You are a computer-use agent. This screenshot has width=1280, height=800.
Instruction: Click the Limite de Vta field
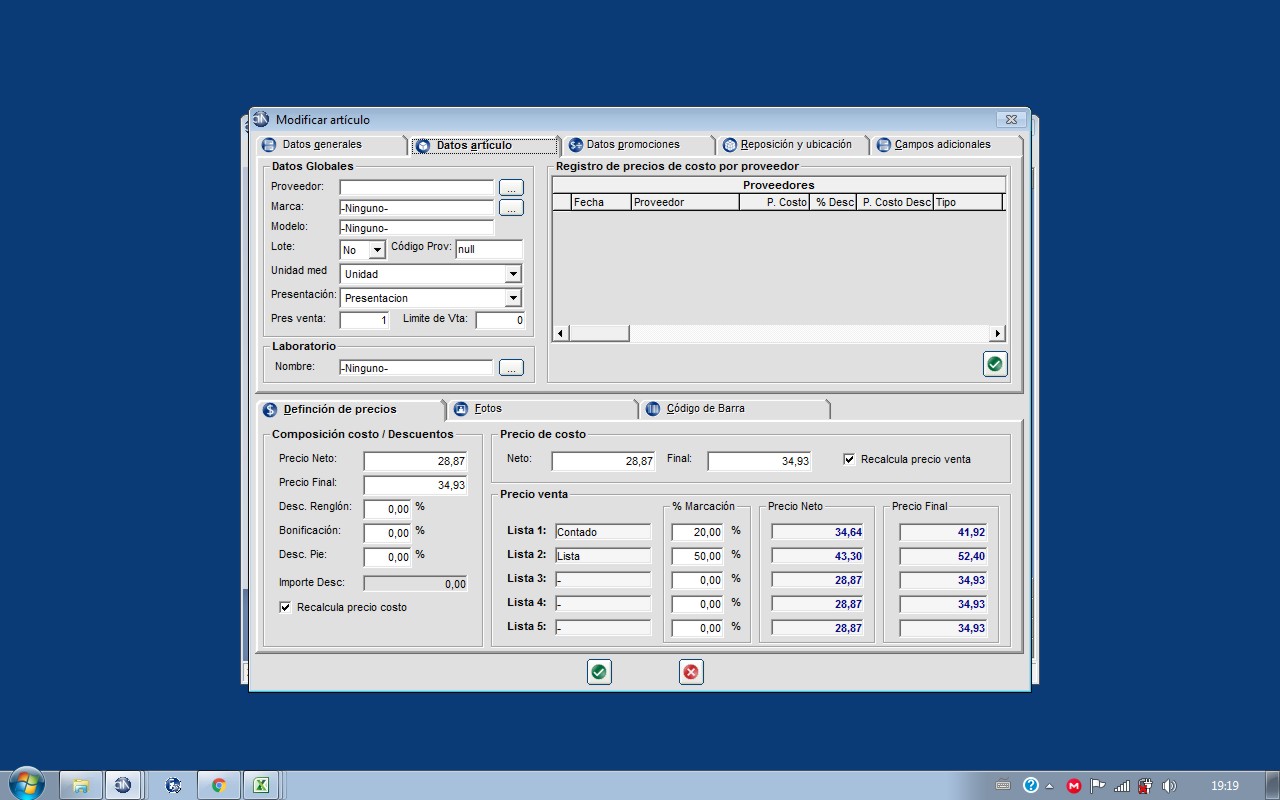500,321
